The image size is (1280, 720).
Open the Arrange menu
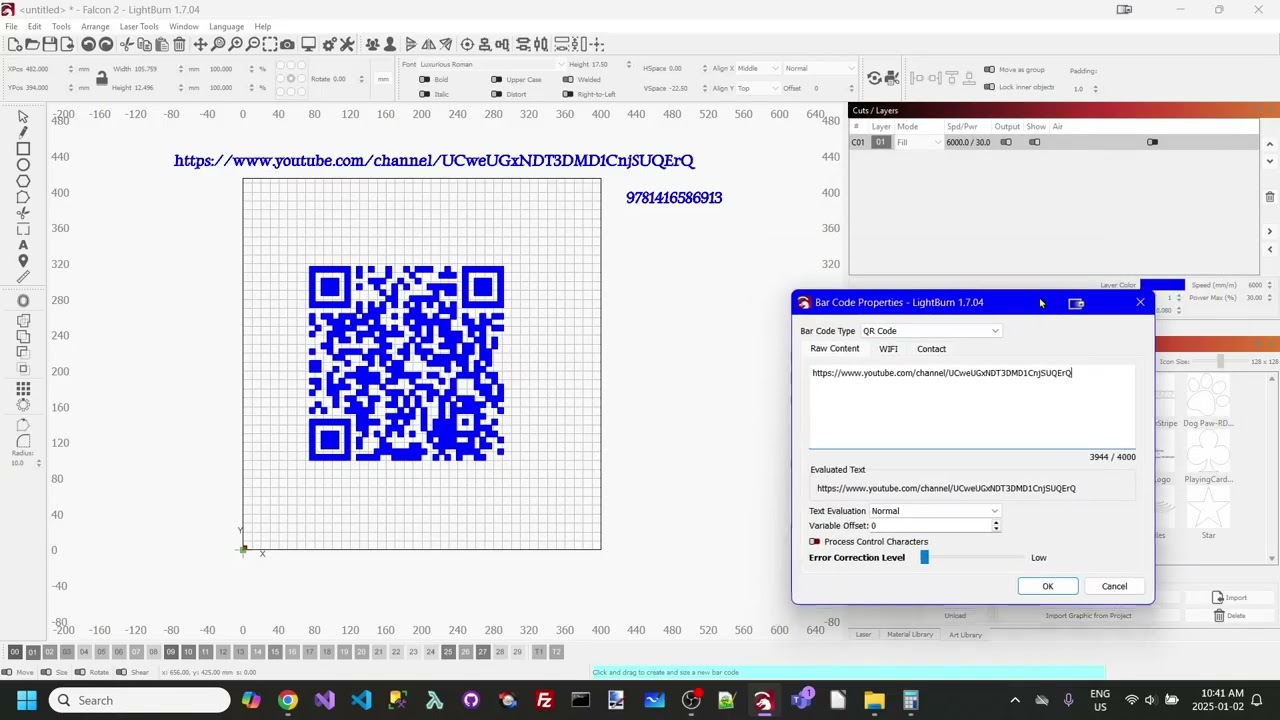[95, 26]
